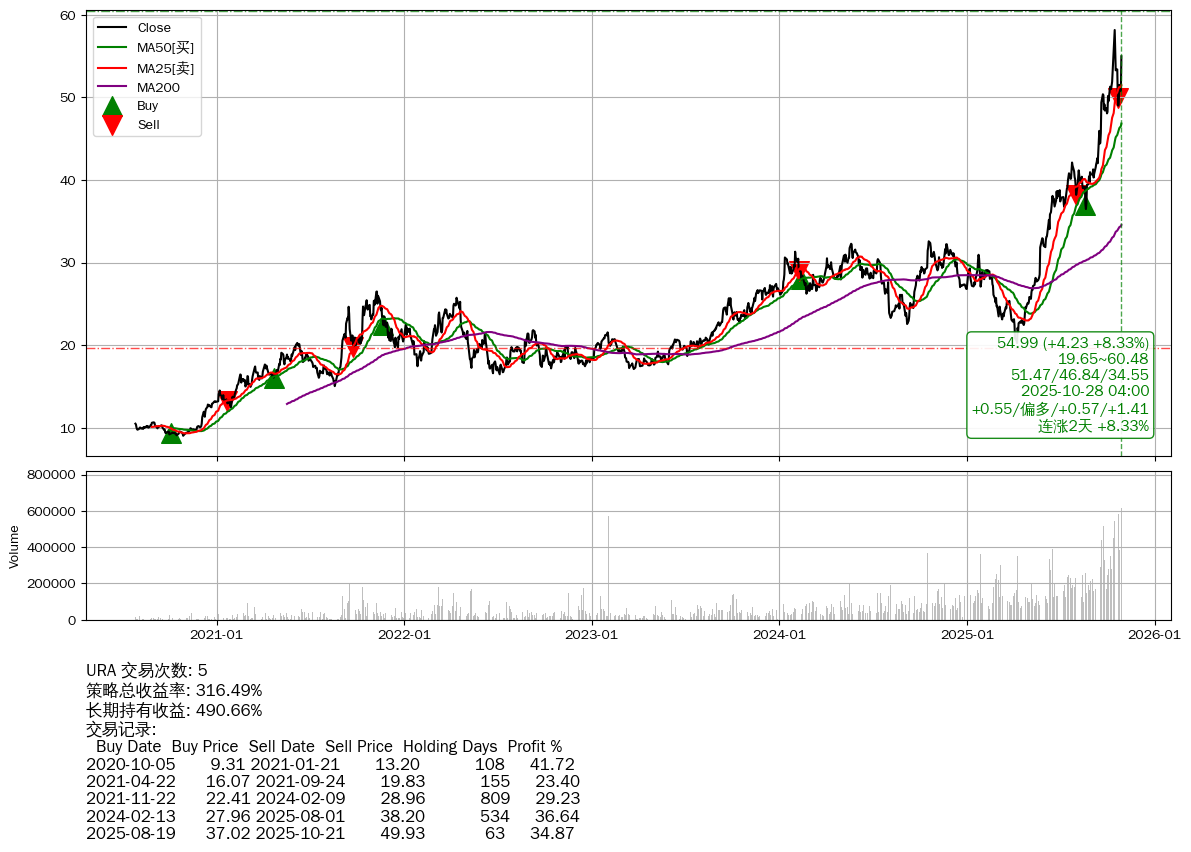This screenshot has height=852, width=1191.
Task: Click the MA50[买] legend entry
Action: coord(165,47)
